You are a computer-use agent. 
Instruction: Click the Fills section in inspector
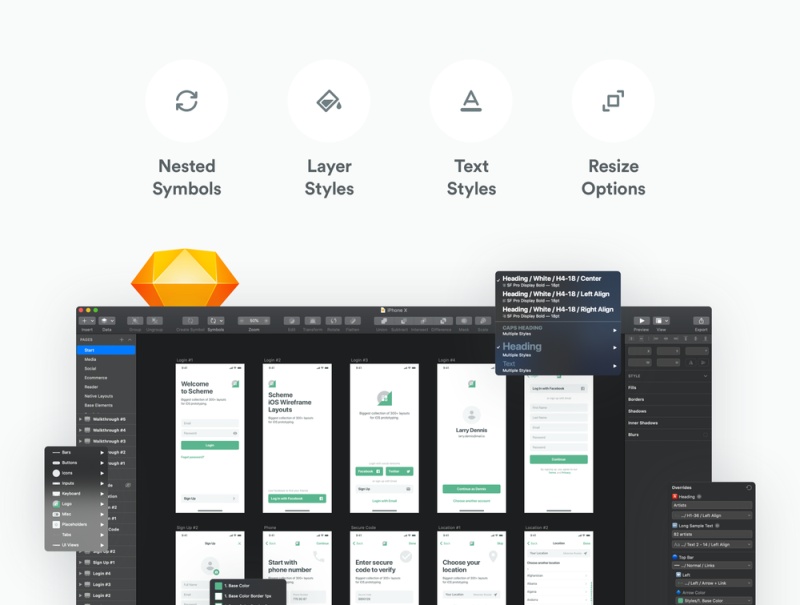633,387
